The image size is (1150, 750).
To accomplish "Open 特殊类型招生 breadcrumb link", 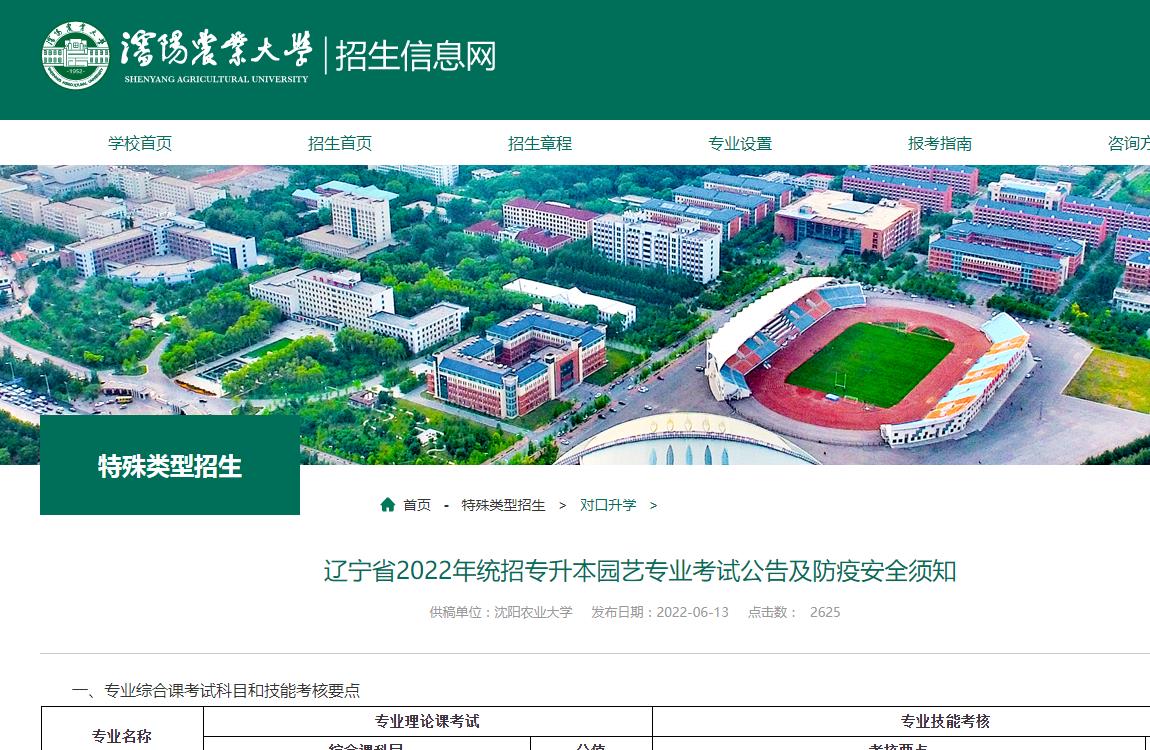I will pyautogui.click(x=503, y=505).
